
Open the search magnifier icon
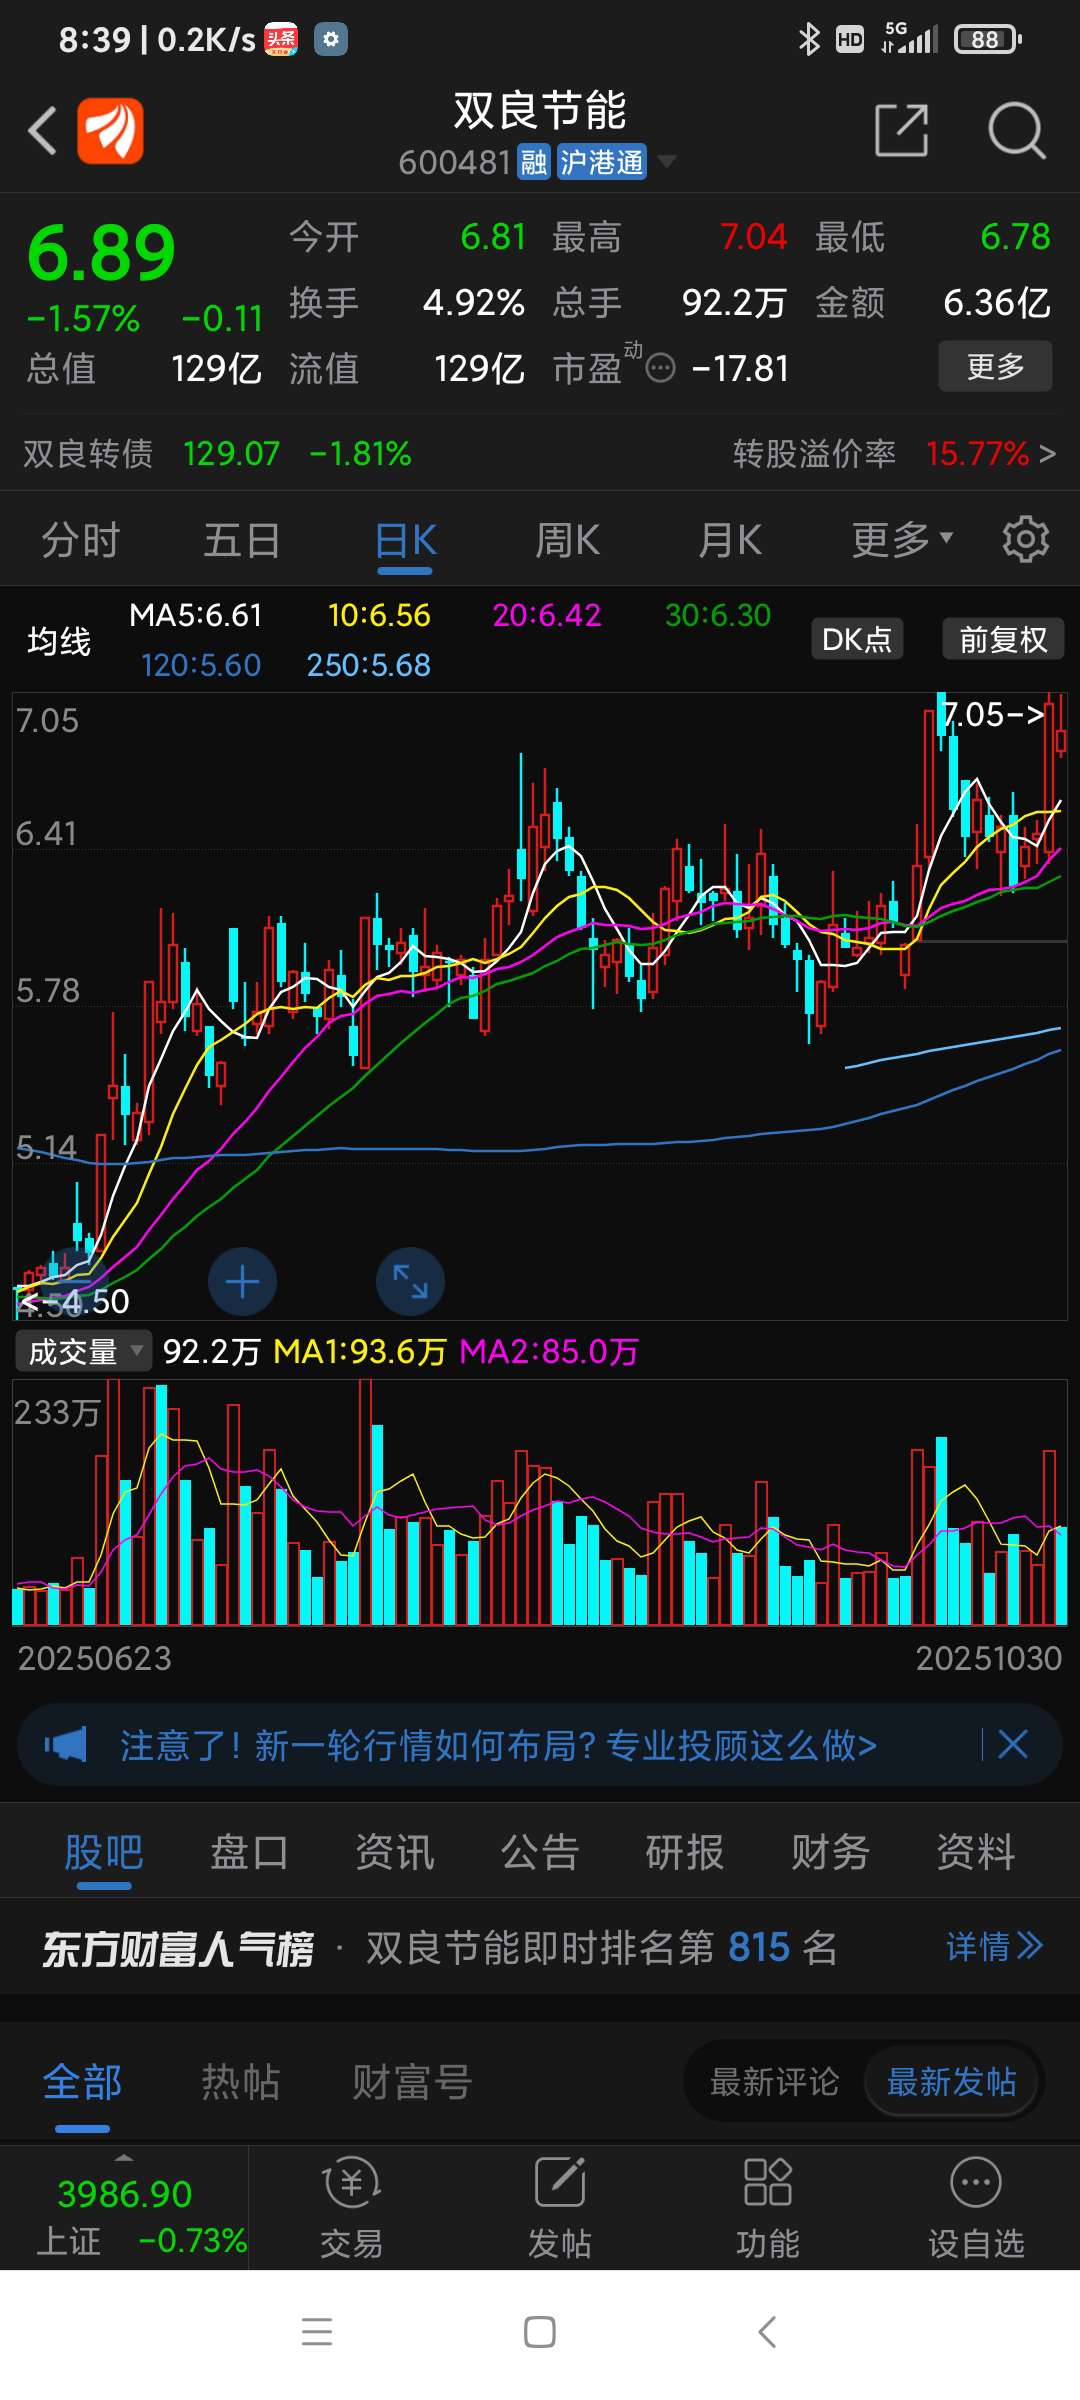click(x=1016, y=130)
